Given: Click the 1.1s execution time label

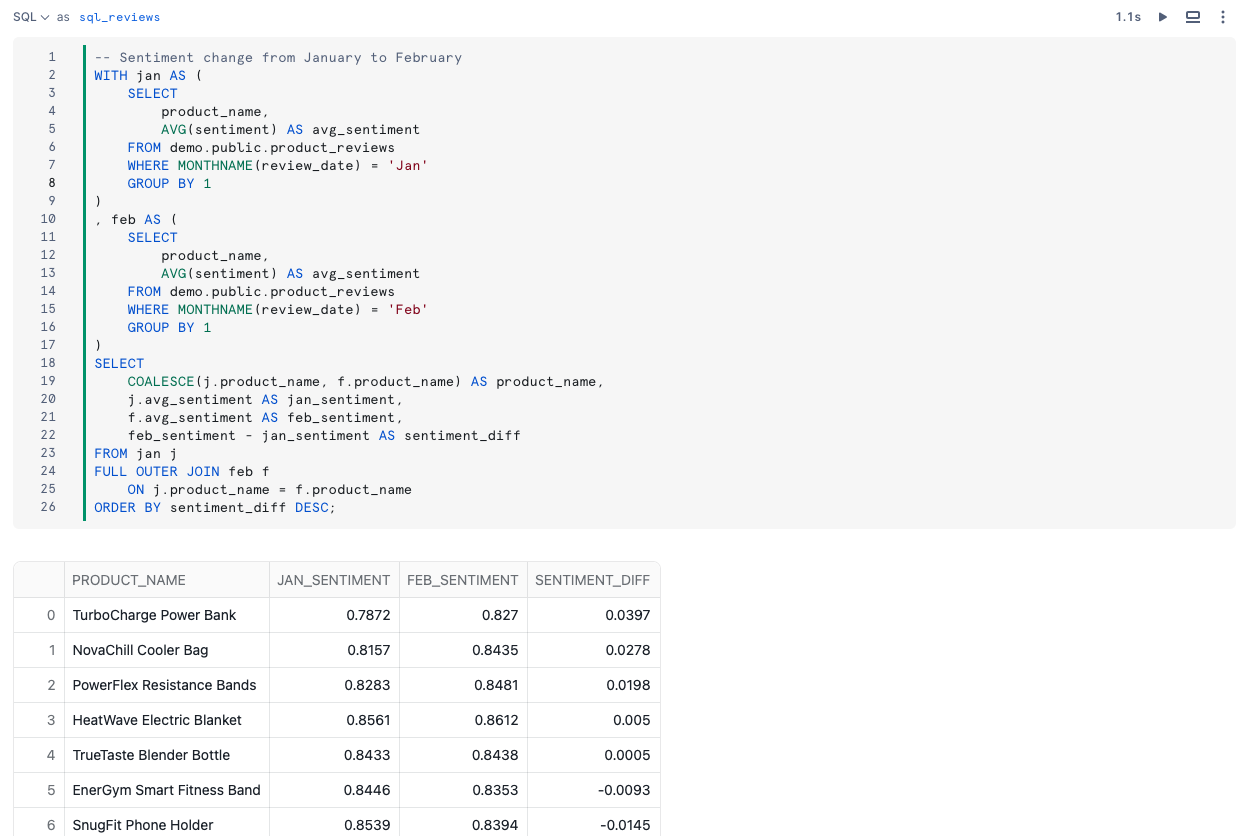Looking at the screenshot, I should click(x=1128, y=17).
